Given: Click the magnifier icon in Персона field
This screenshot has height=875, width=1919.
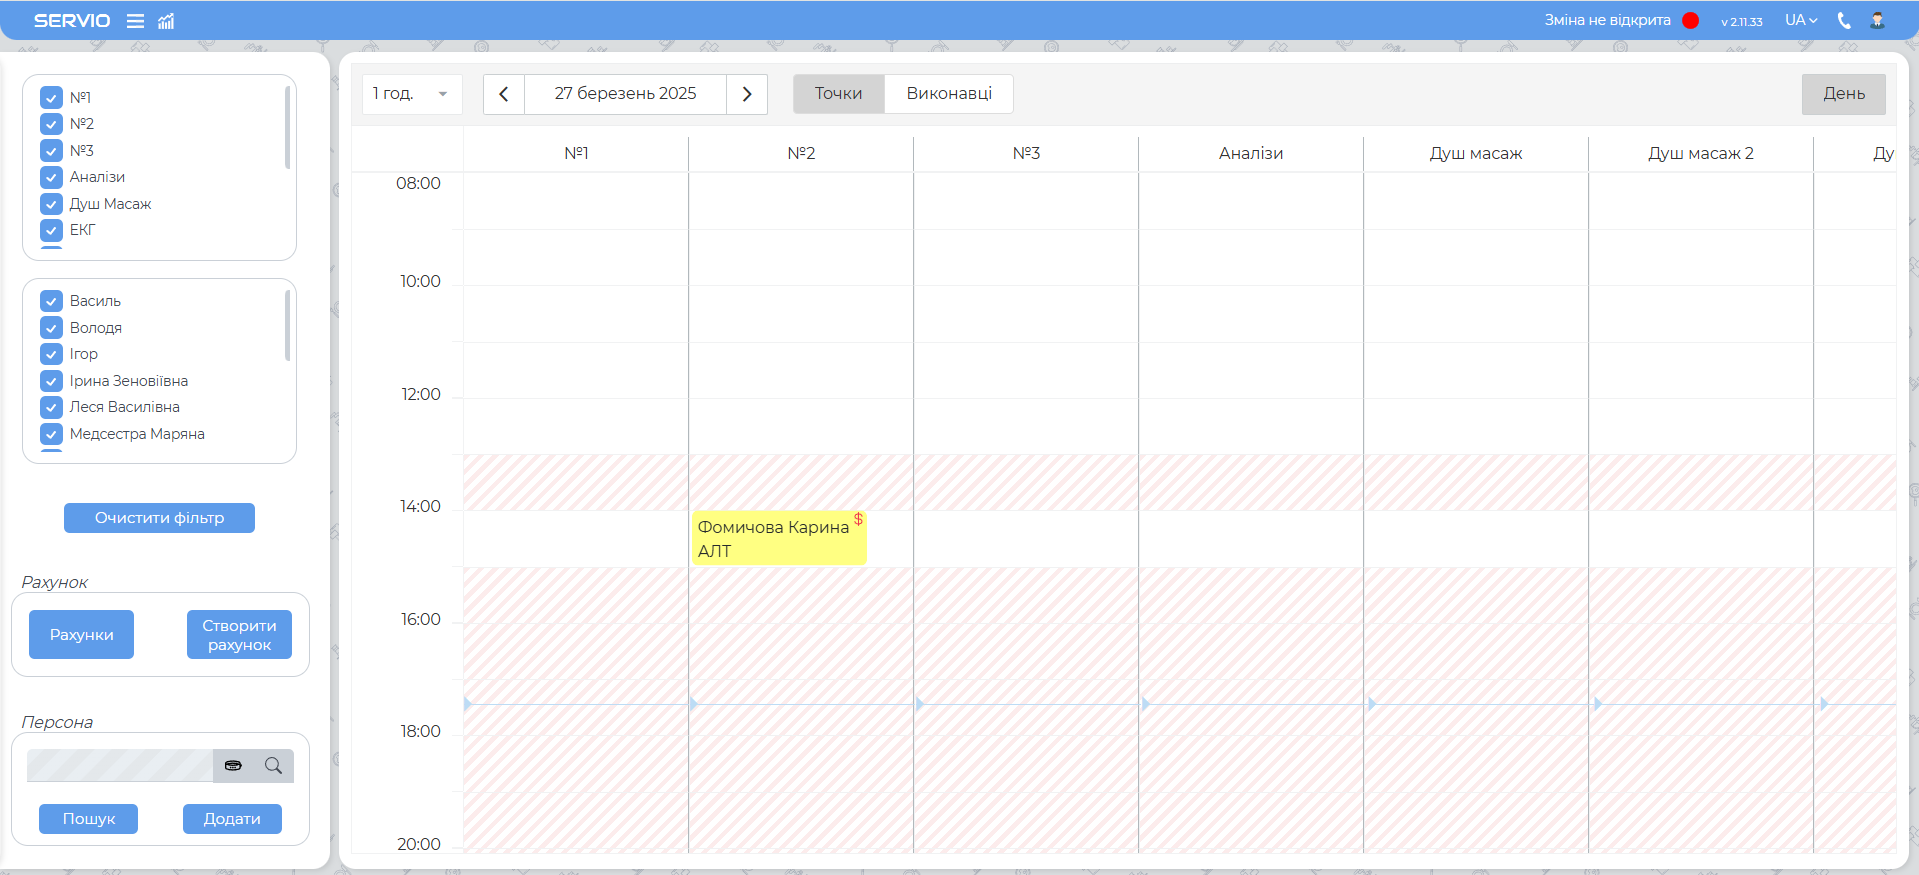Looking at the screenshot, I should coord(273,766).
